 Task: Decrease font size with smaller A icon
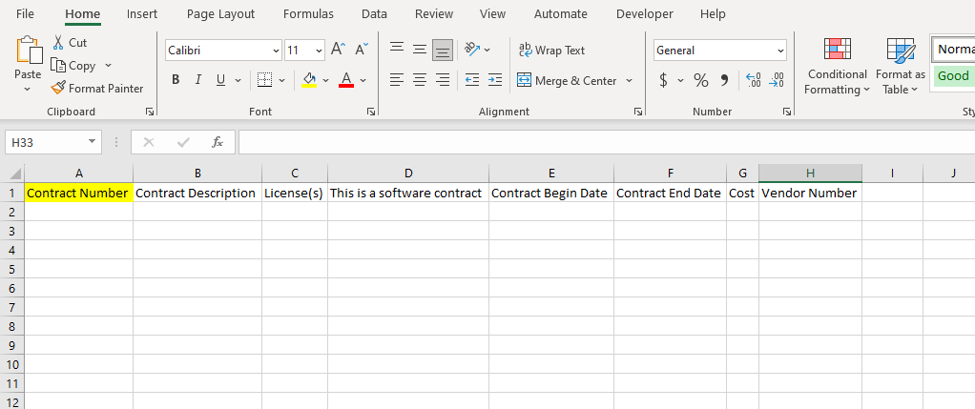(361, 50)
